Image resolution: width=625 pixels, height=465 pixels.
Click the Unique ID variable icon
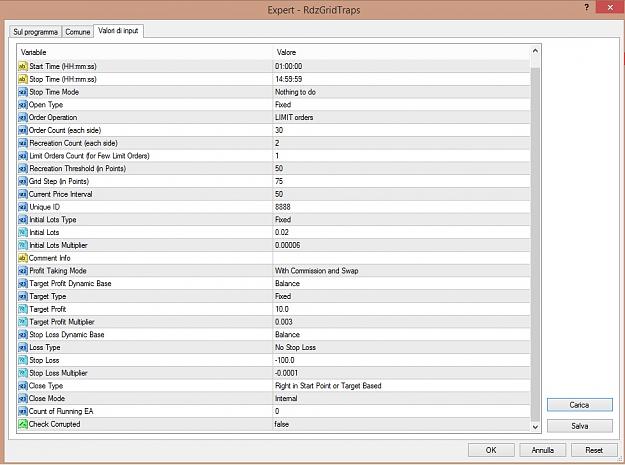pyautogui.click(x=23, y=207)
